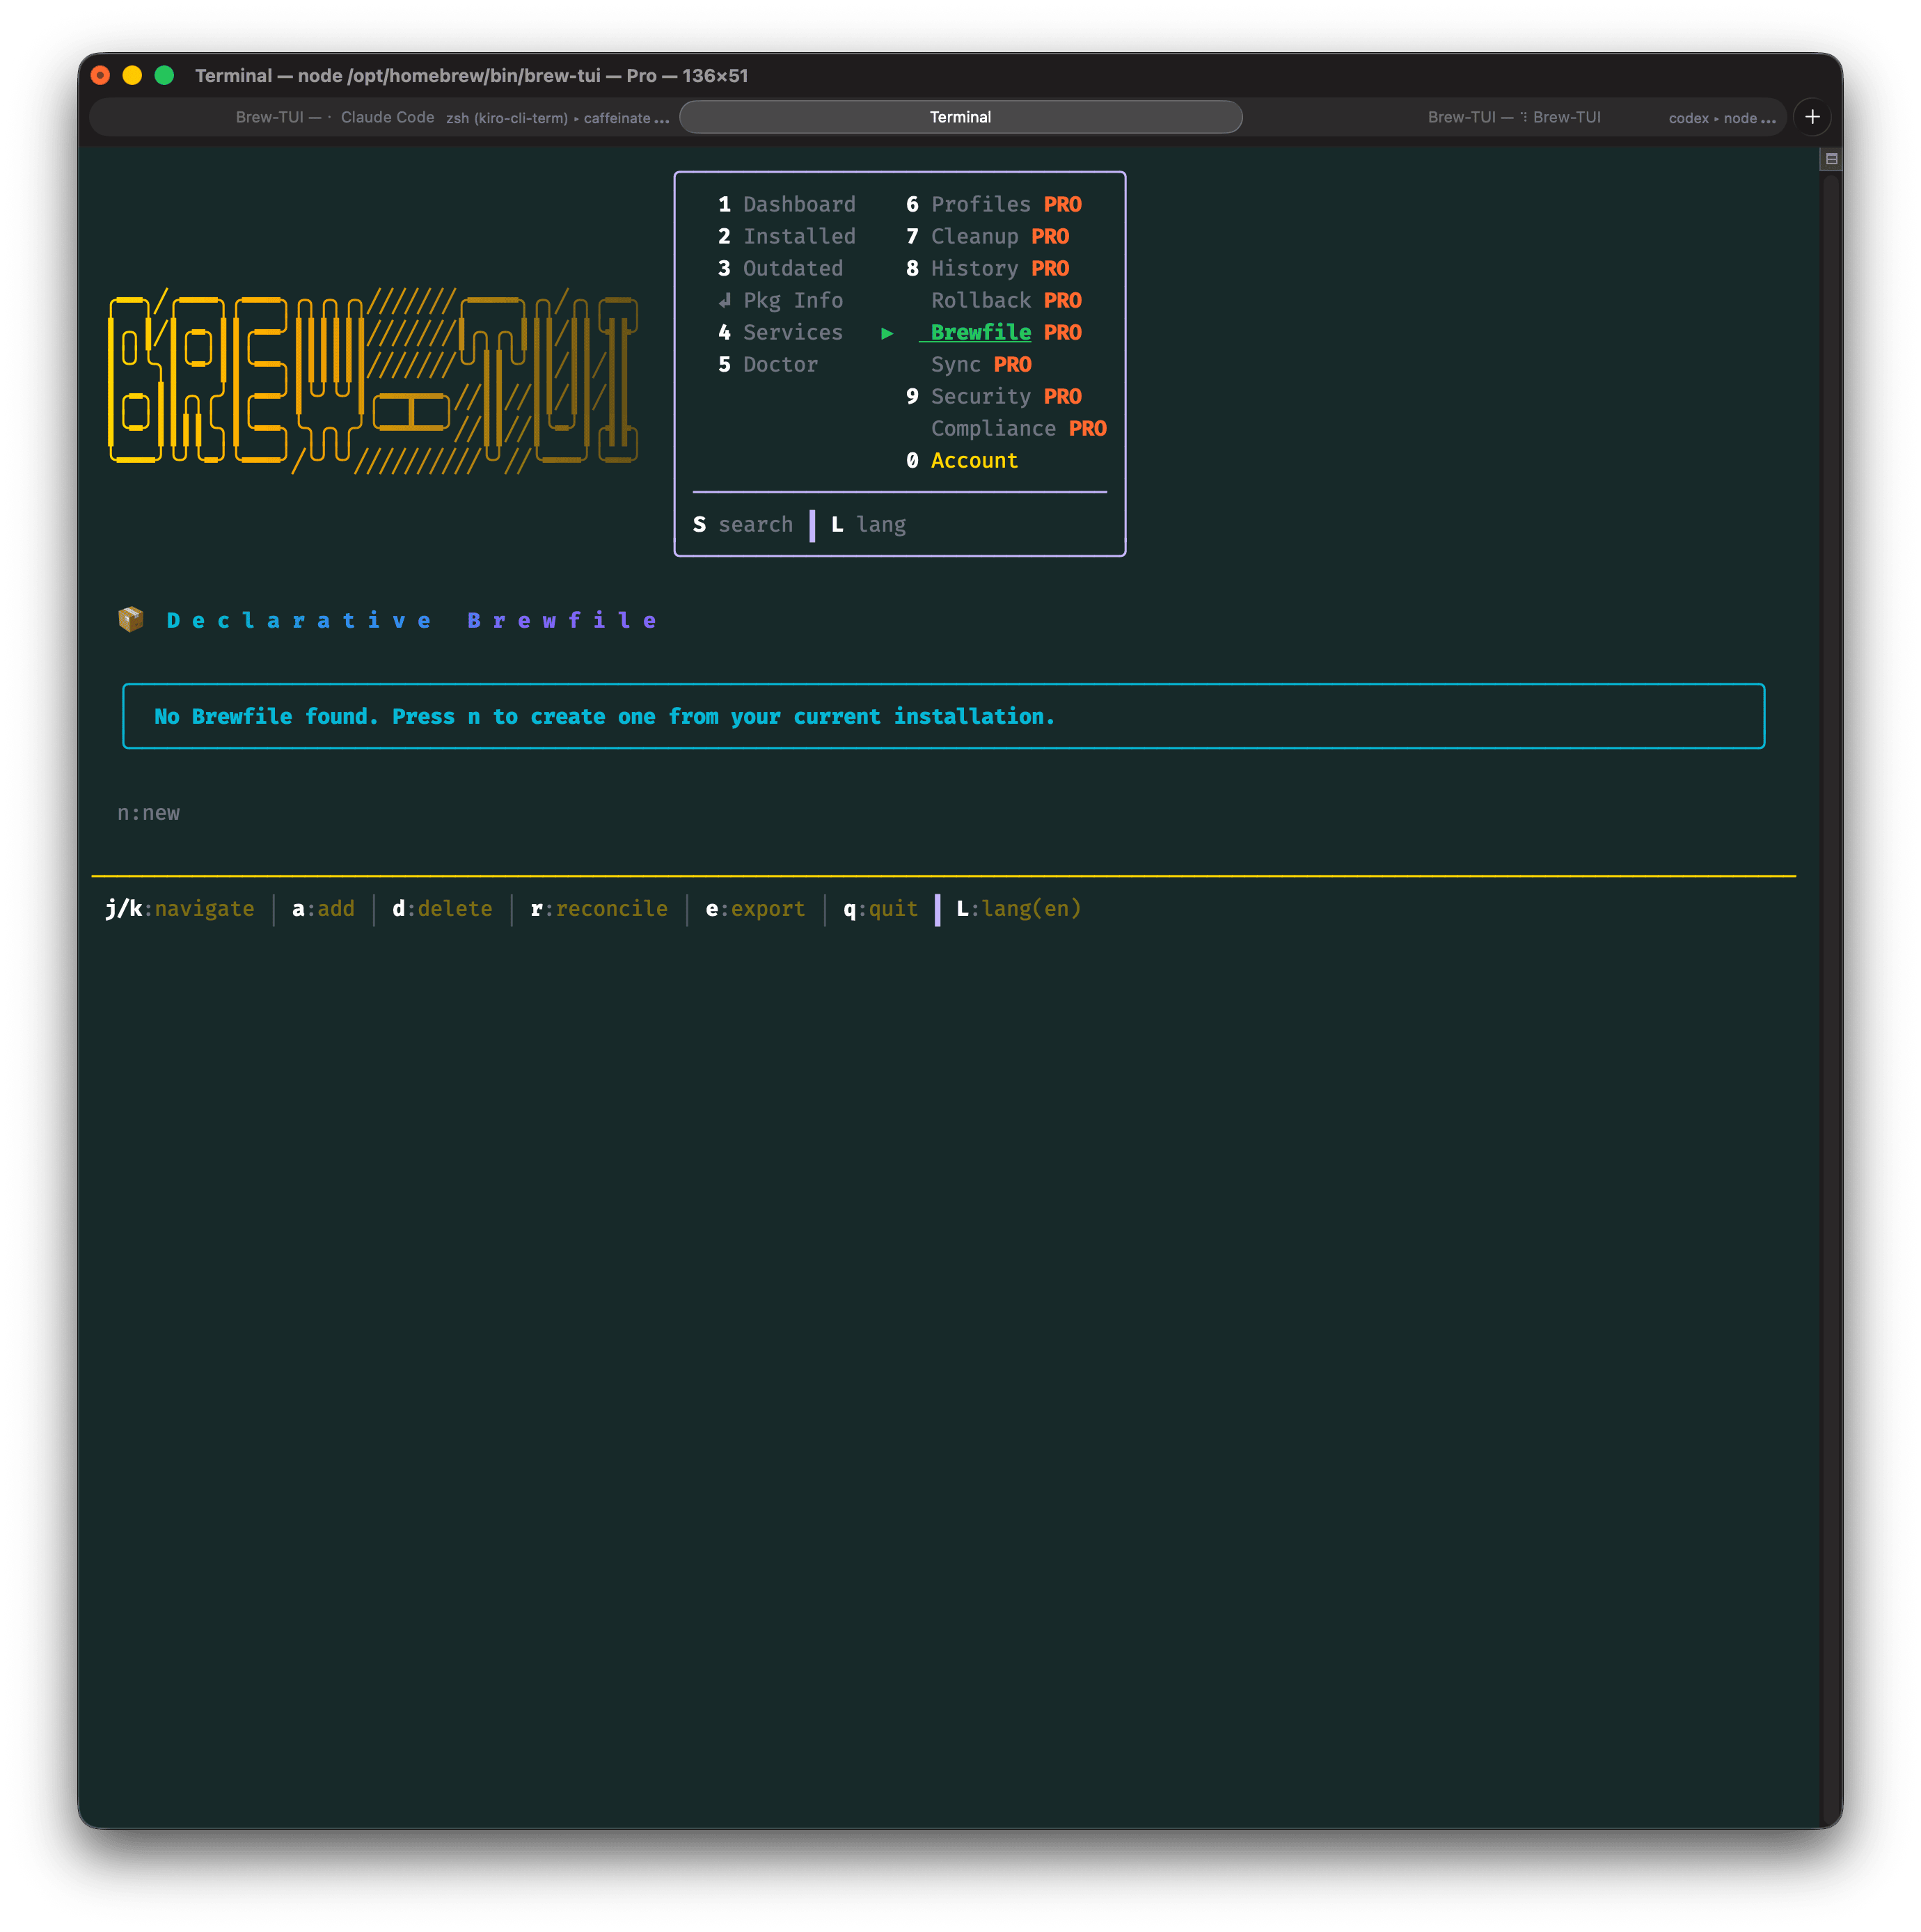Switch to the codex node tab
This screenshot has width=1921, height=1932.
click(x=1721, y=118)
